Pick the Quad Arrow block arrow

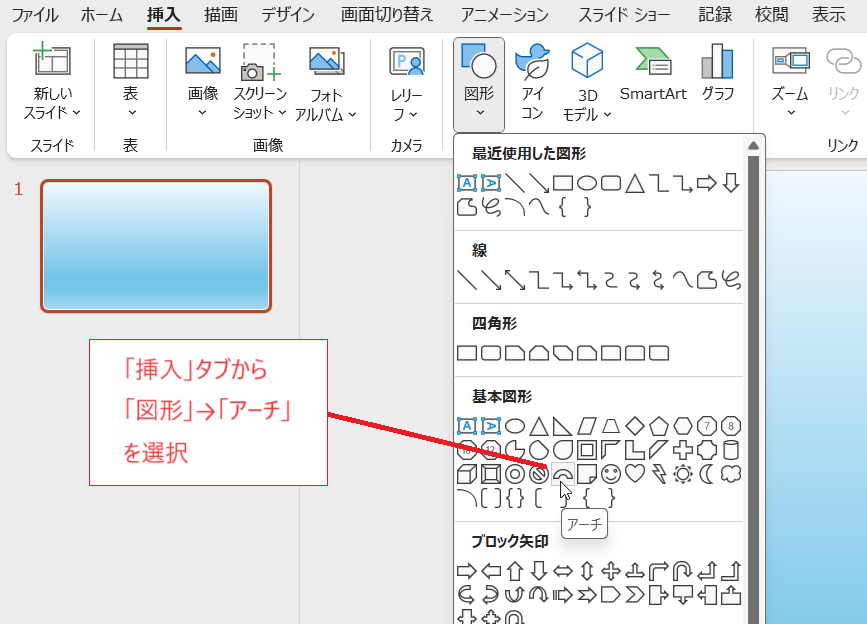[x=610, y=570]
